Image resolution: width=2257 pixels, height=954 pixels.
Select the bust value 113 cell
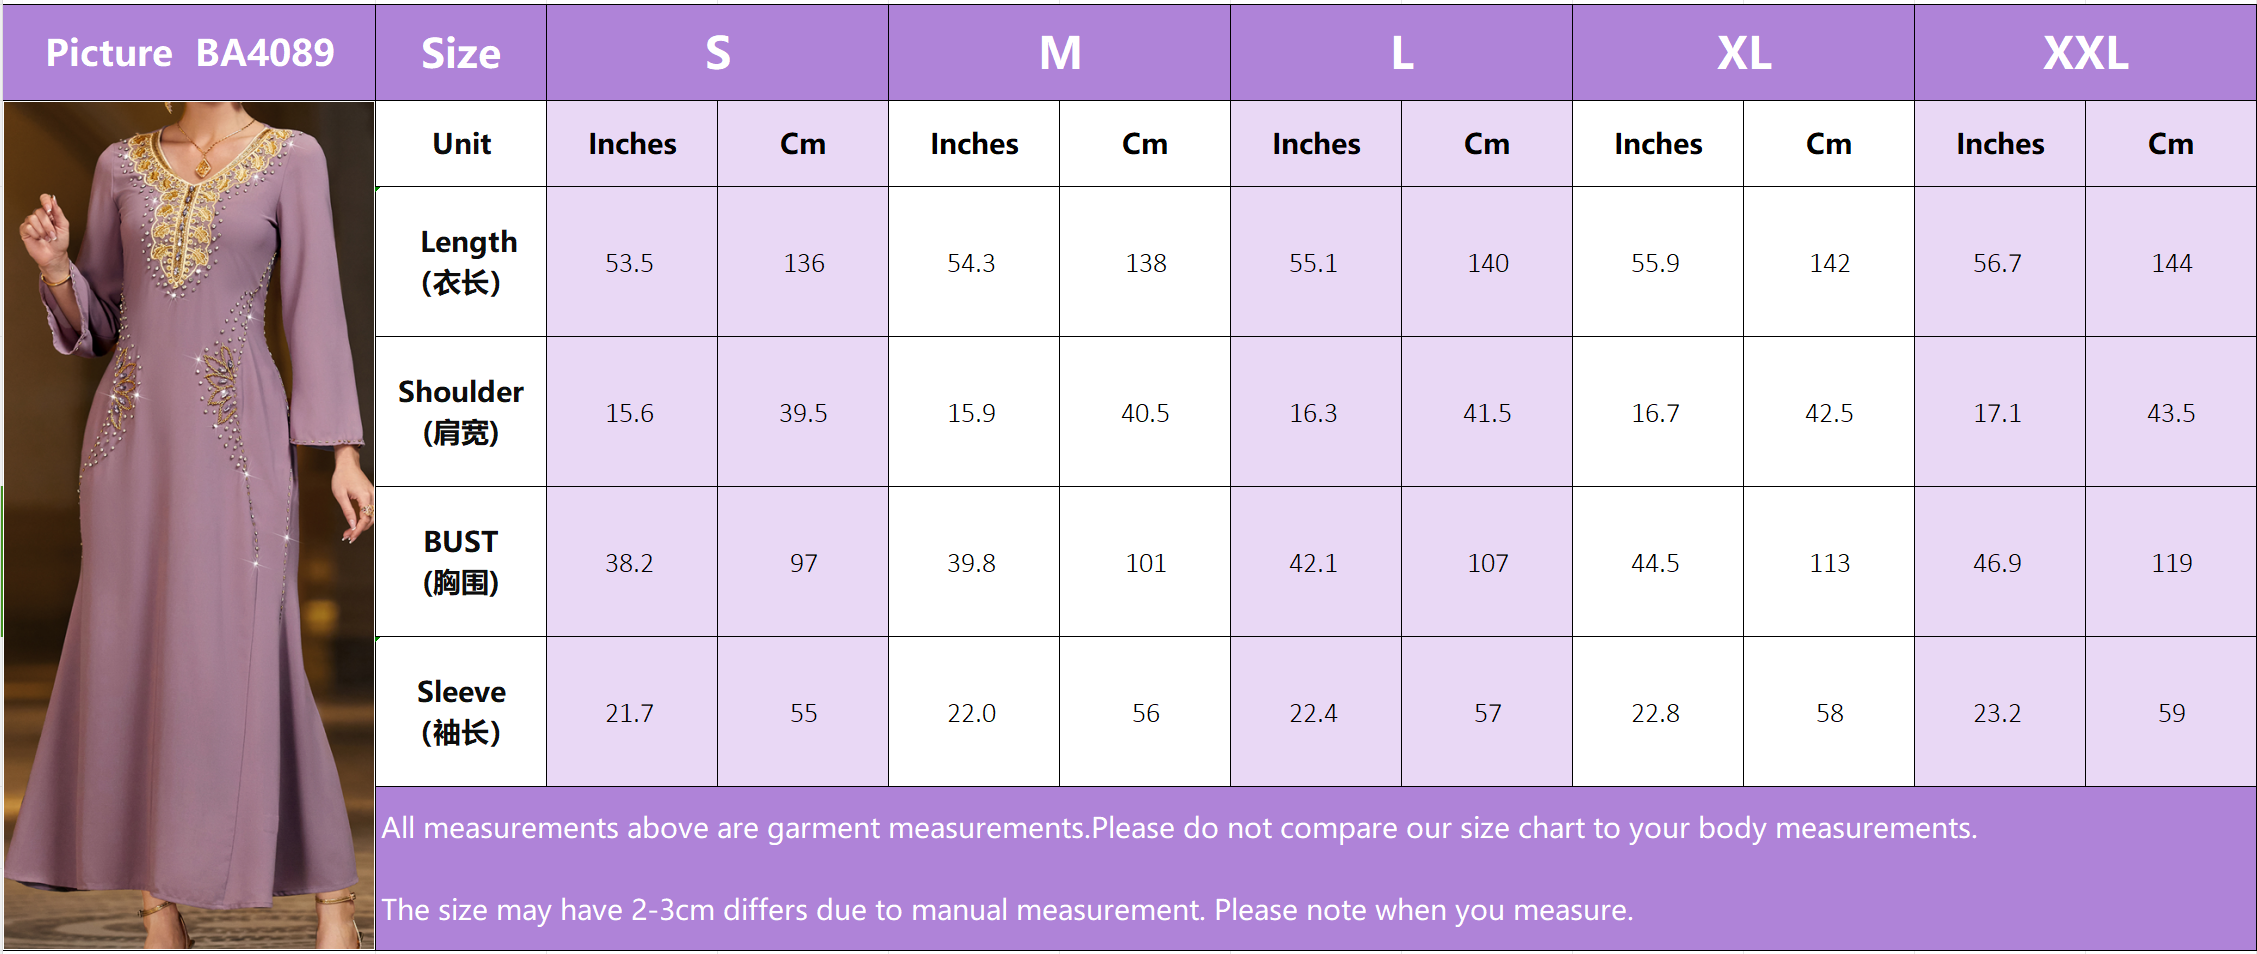click(x=1829, y=563)
